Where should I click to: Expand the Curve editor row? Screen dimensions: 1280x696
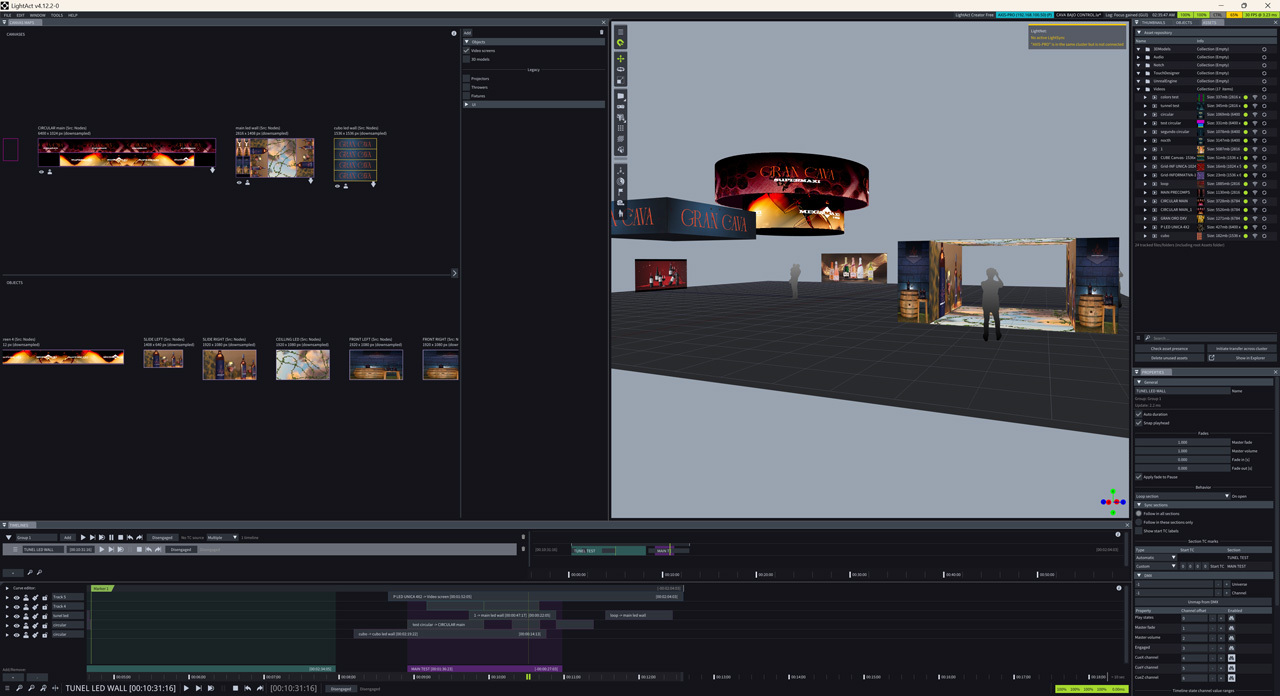click(x=7, y=588)
